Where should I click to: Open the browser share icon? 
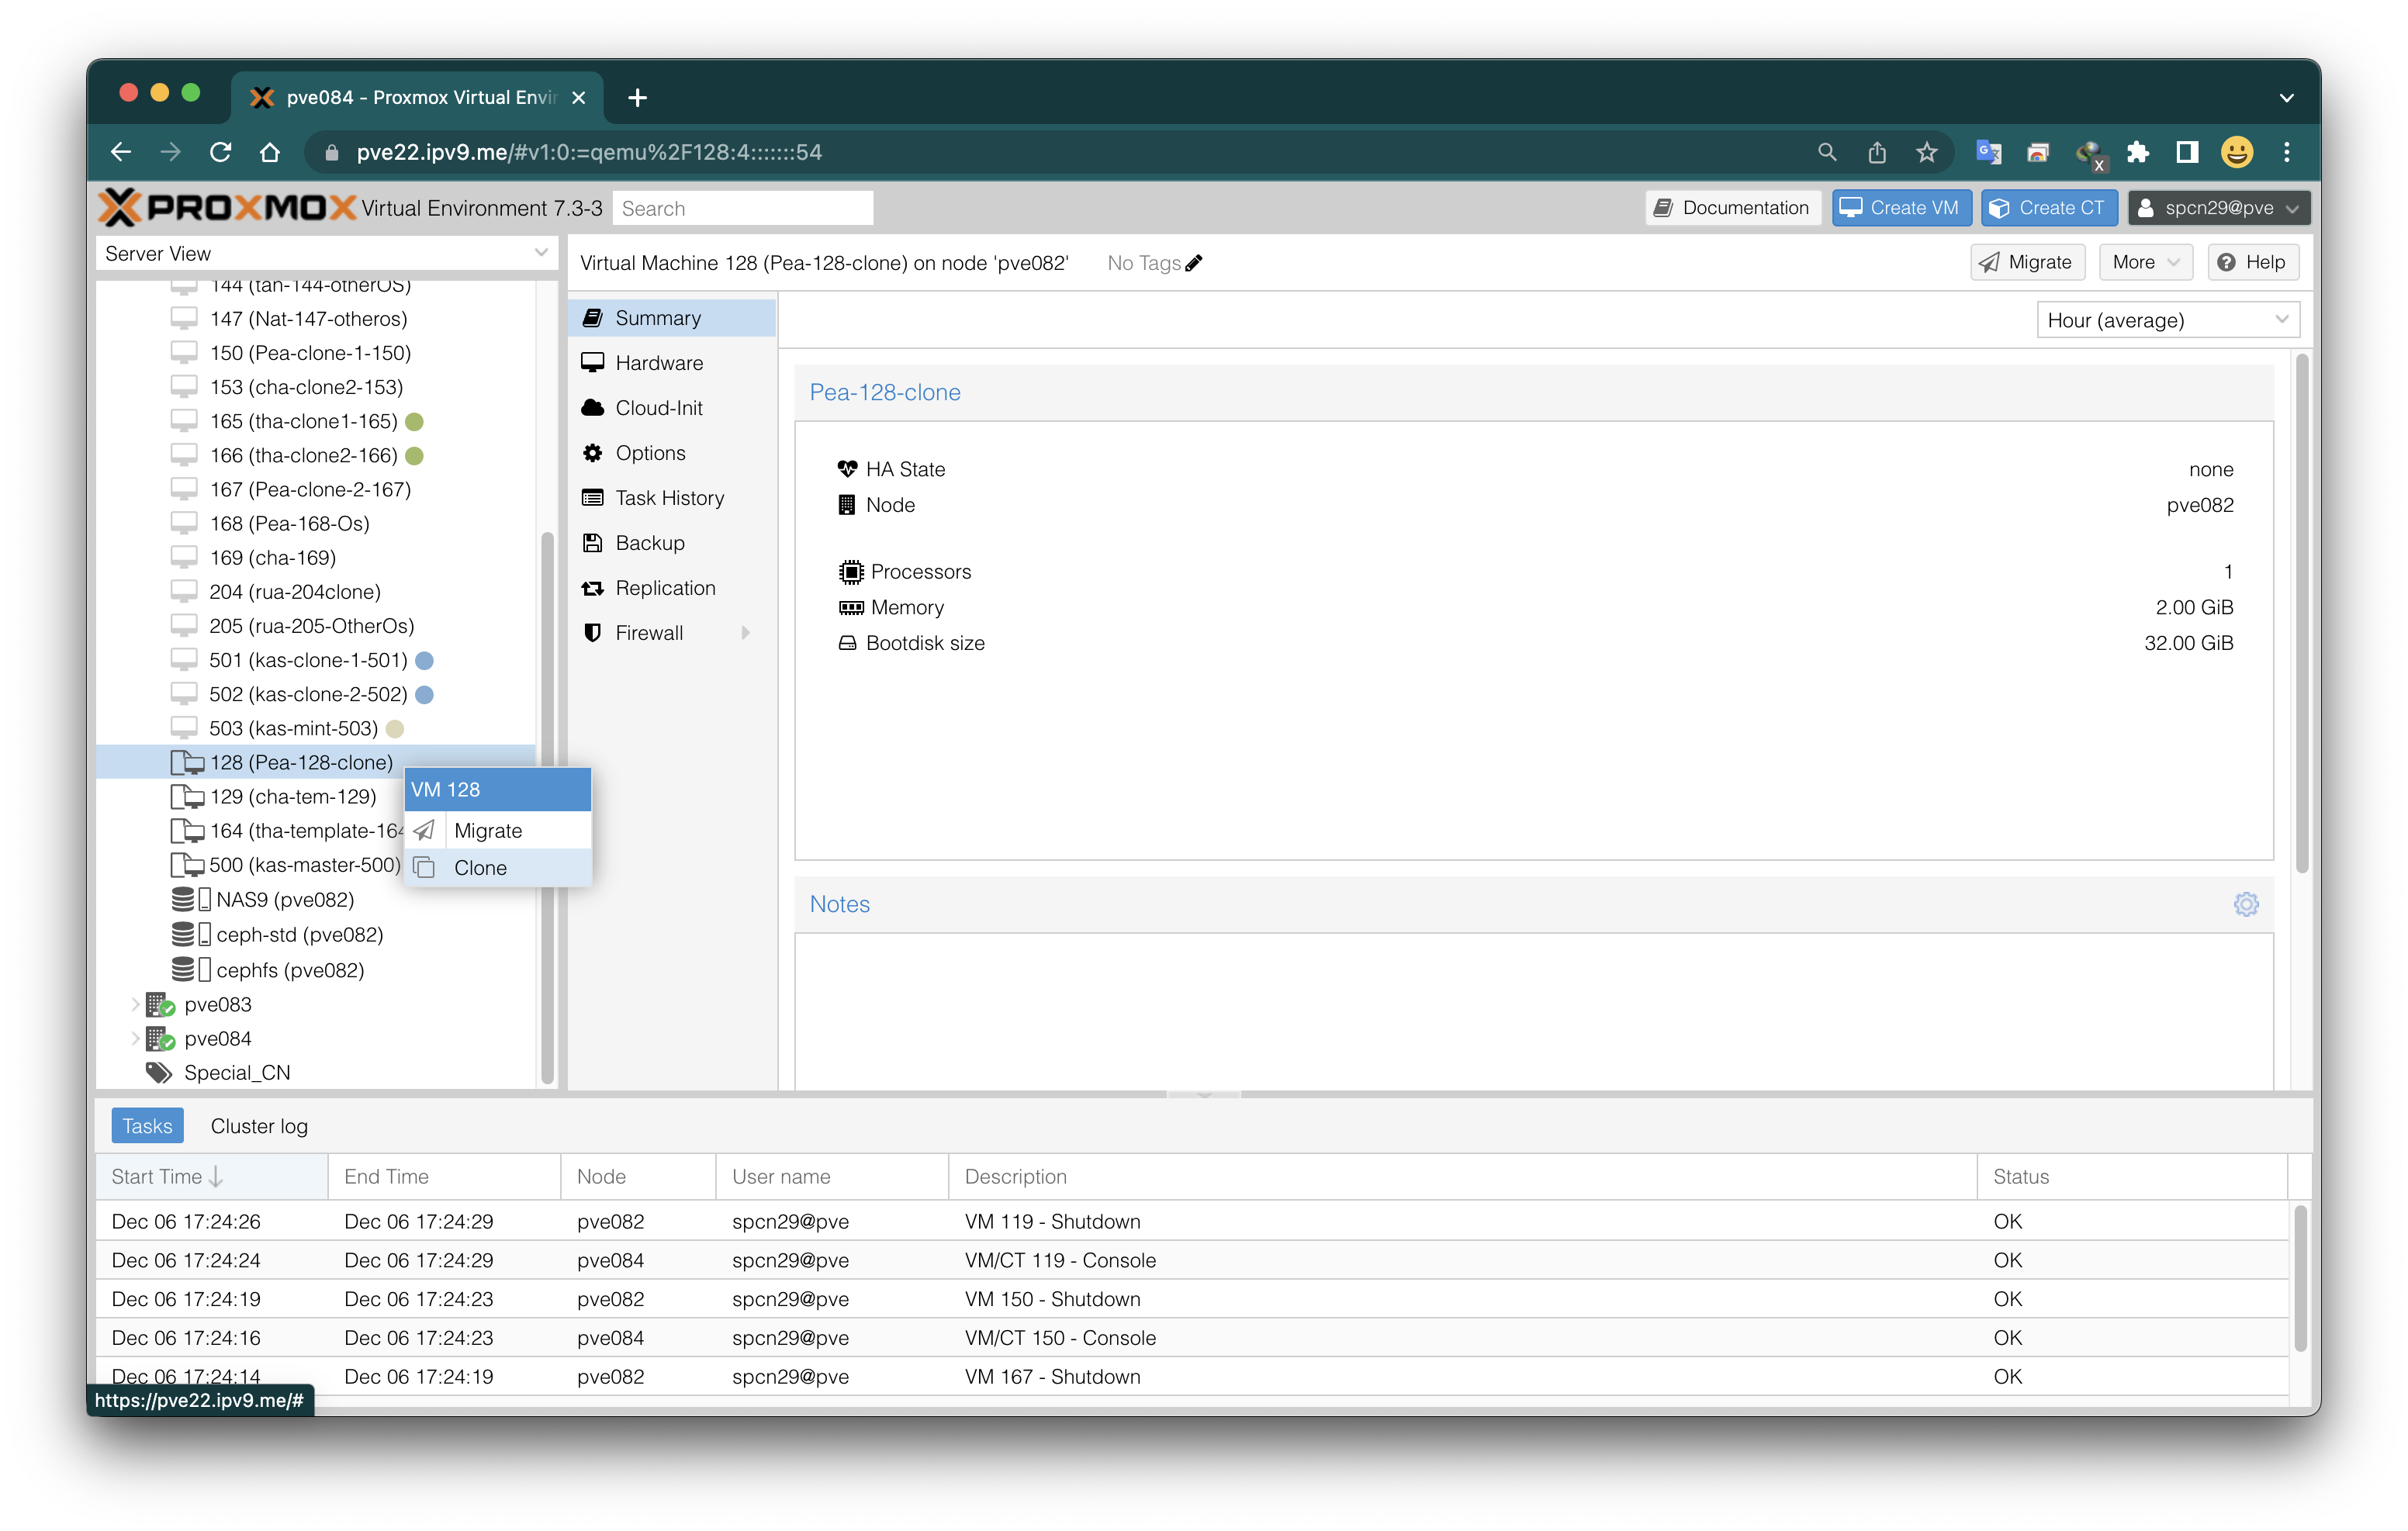click(1877, 152)
